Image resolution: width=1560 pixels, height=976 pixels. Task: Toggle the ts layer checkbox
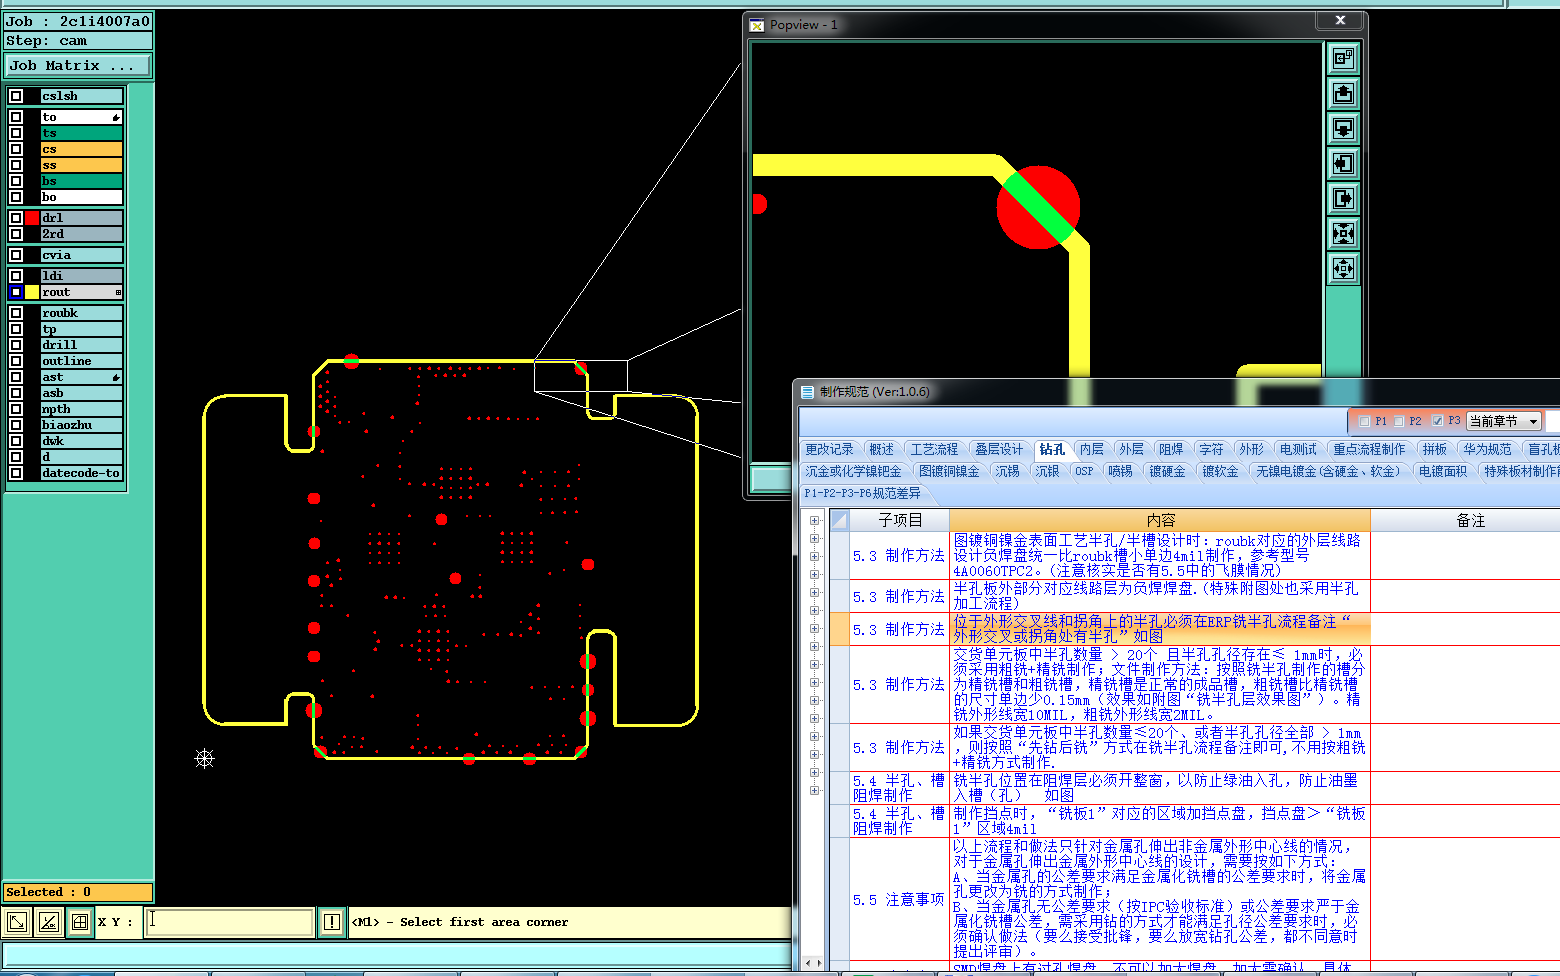coord(16,133)
